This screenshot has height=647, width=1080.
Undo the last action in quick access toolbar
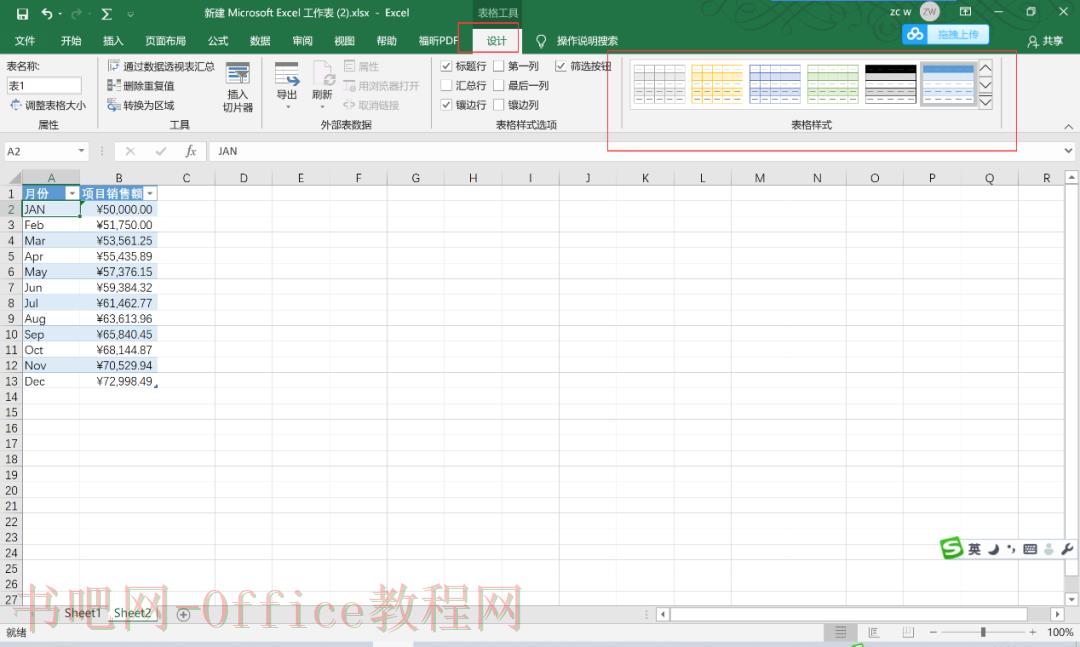47,13
